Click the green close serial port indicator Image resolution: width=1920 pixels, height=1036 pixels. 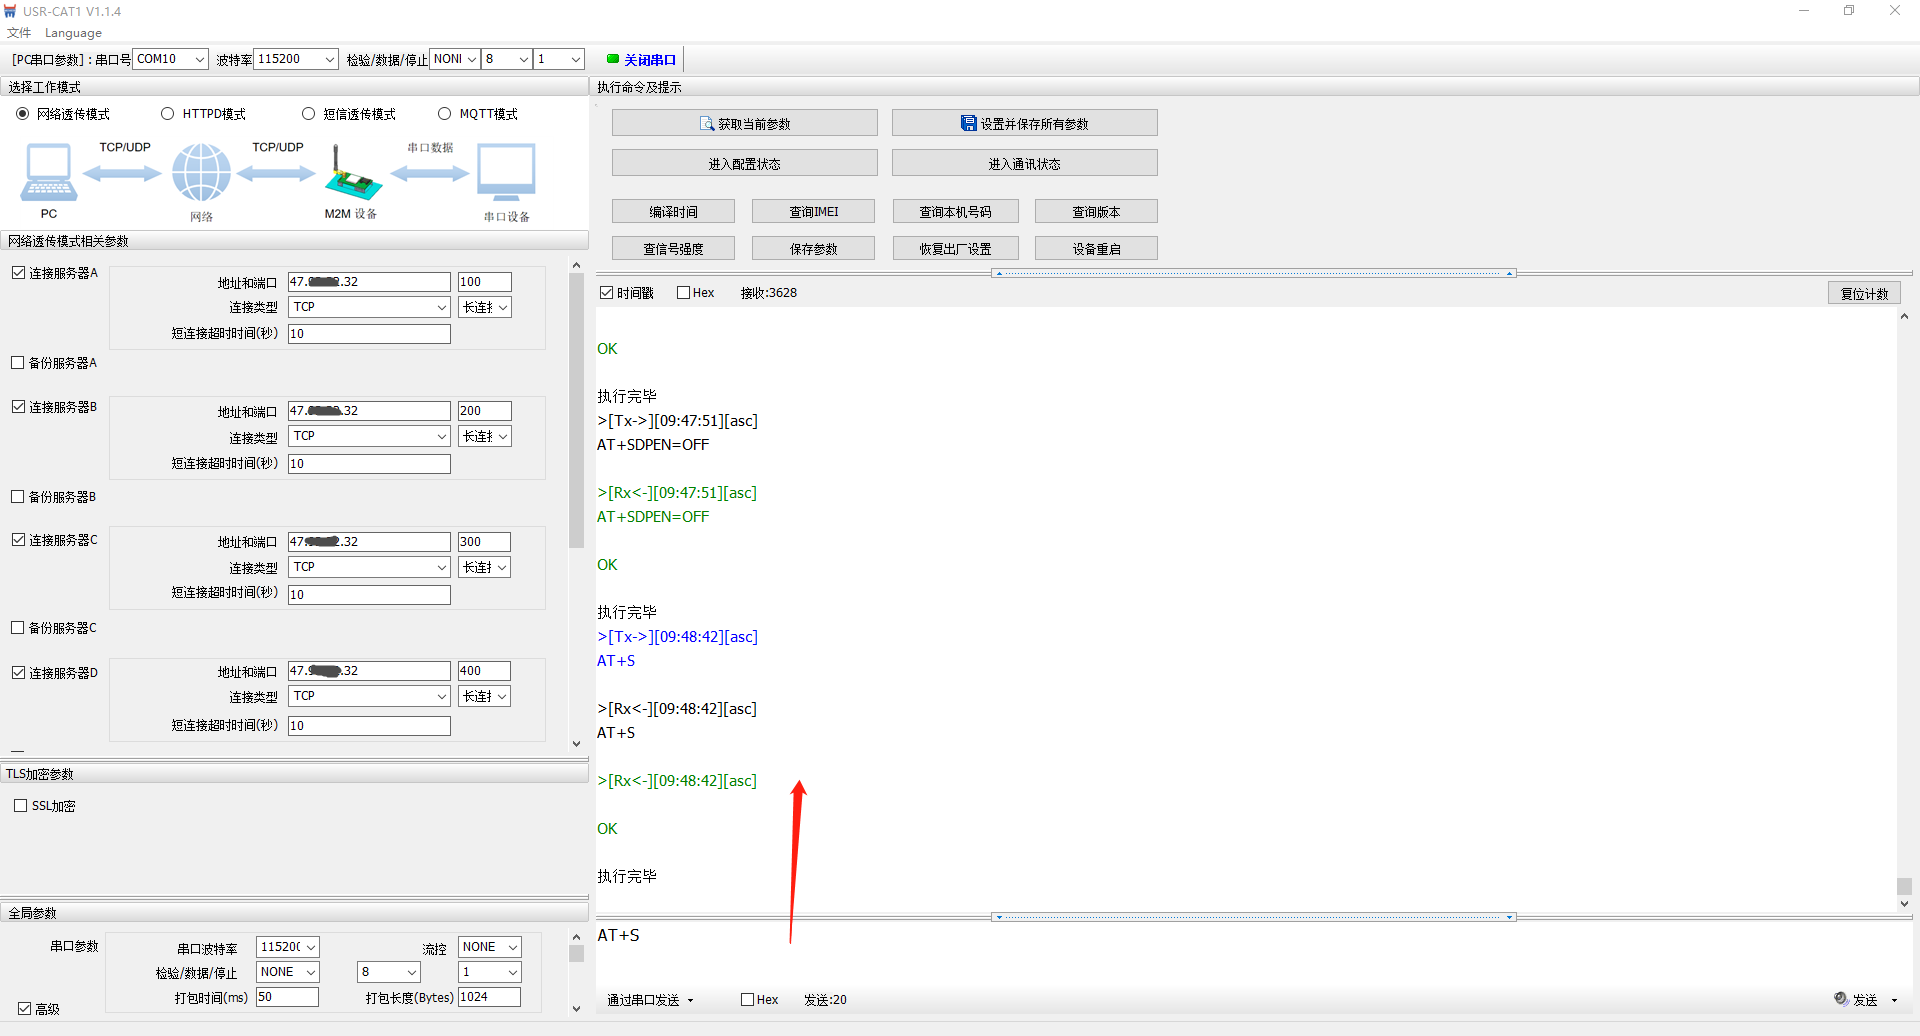tap(613, 59)
